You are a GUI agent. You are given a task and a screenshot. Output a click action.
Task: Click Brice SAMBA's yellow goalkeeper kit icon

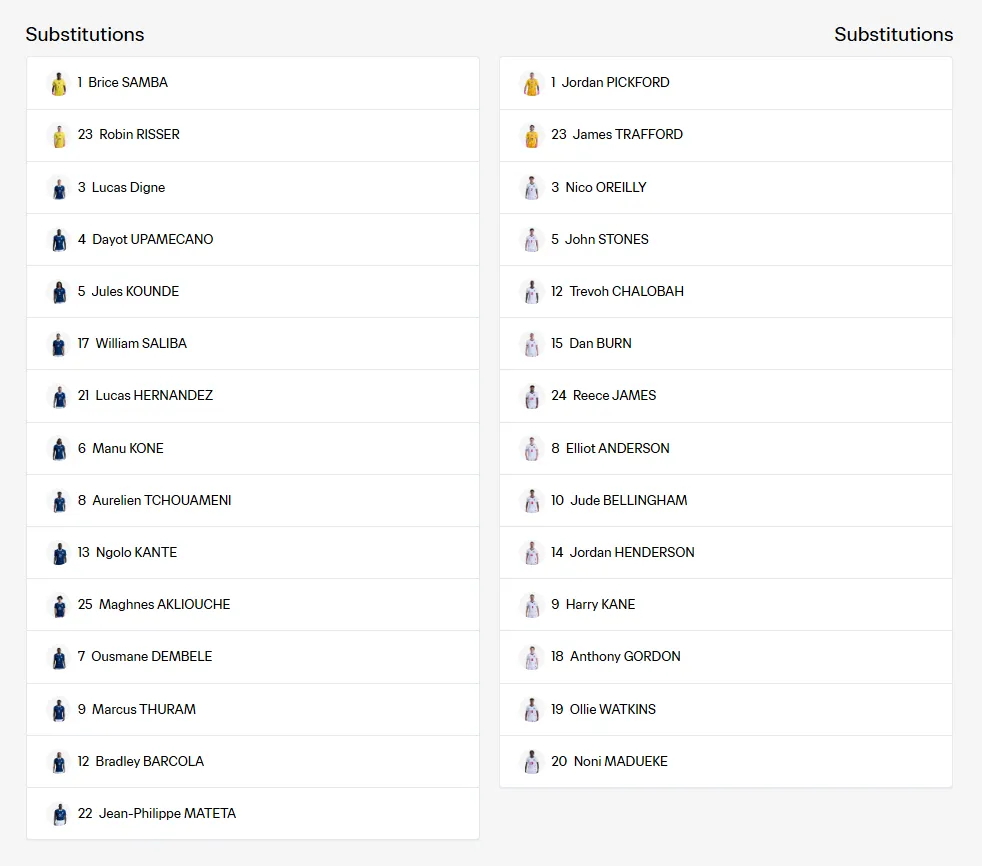click(59, 83)
